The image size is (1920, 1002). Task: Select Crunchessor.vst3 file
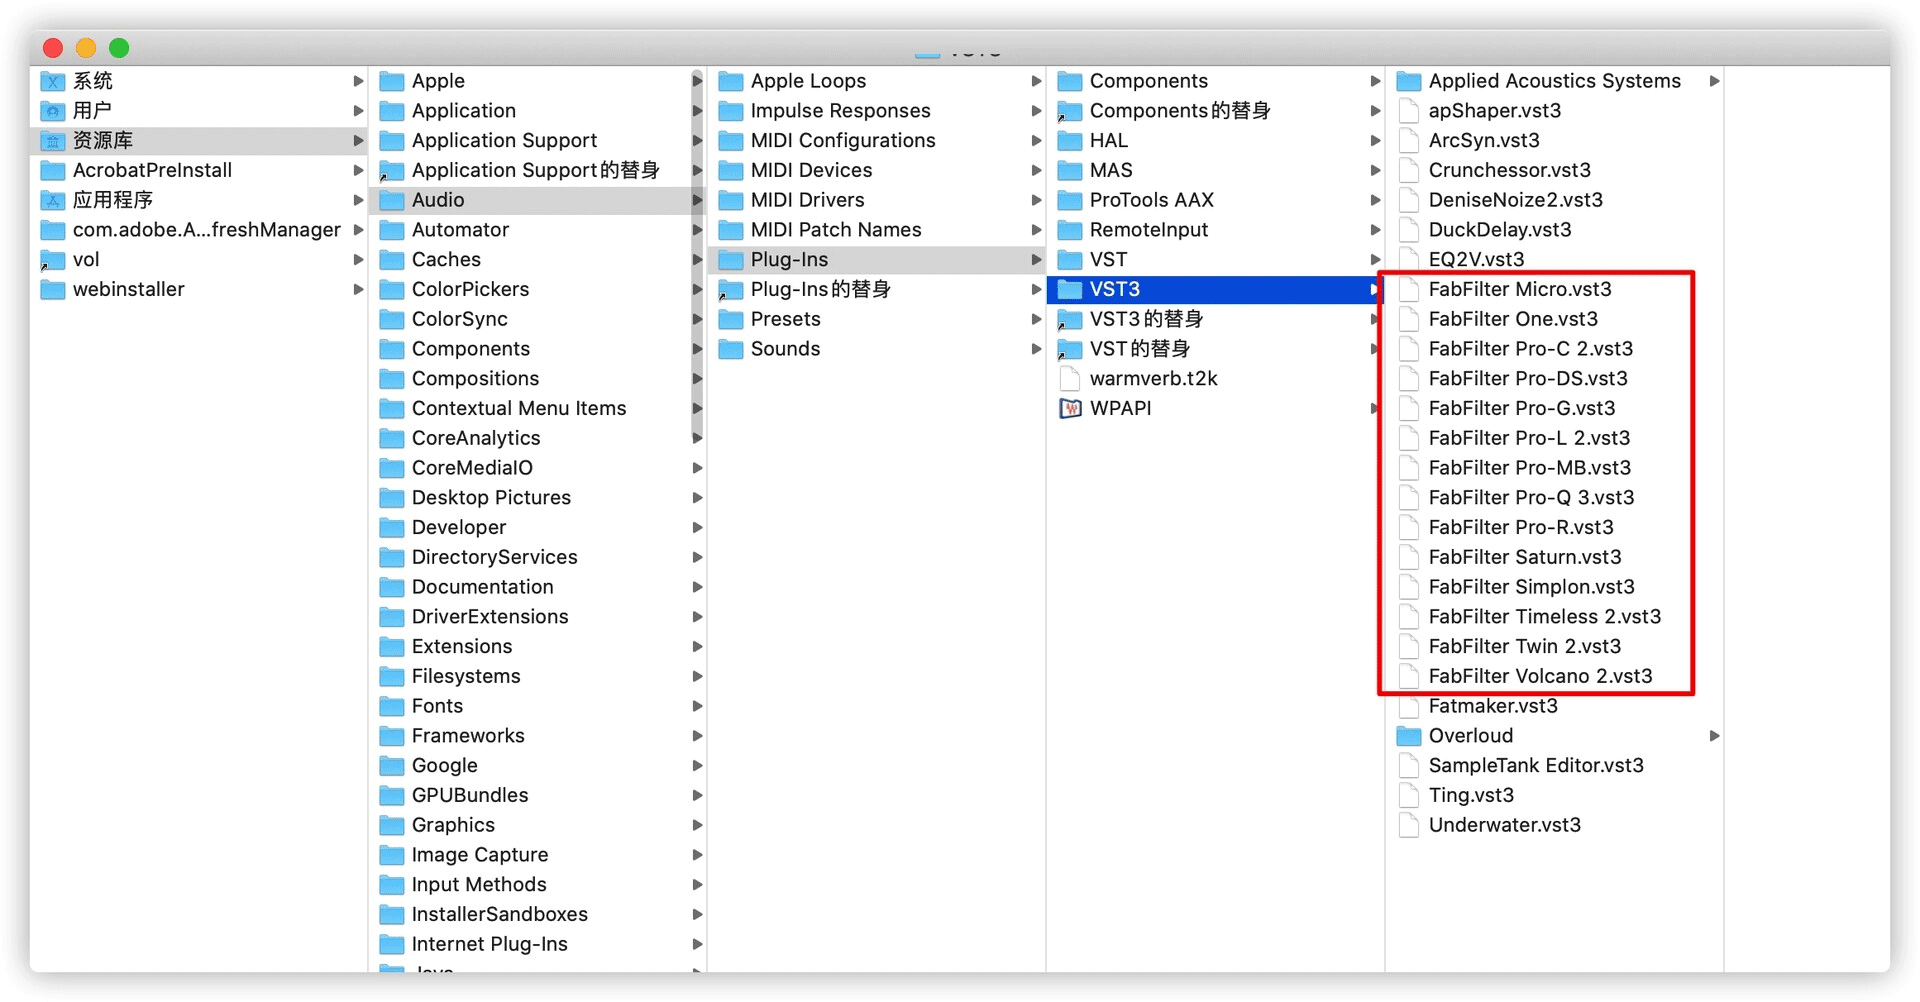click(1509, 171)
